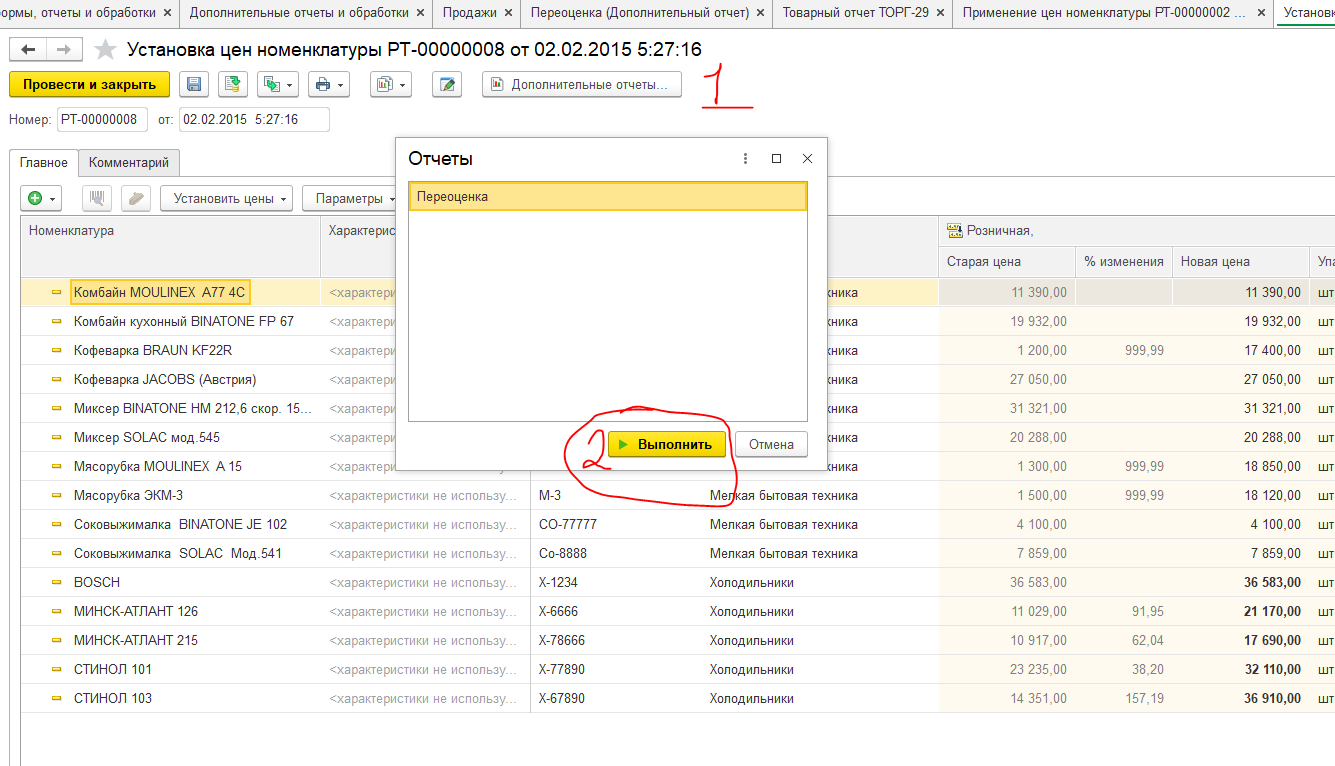This screenshot has width=1335, height=766.
Task: Select Кофеварка JACOBS (Австрия) row
Action: point(165,379)
